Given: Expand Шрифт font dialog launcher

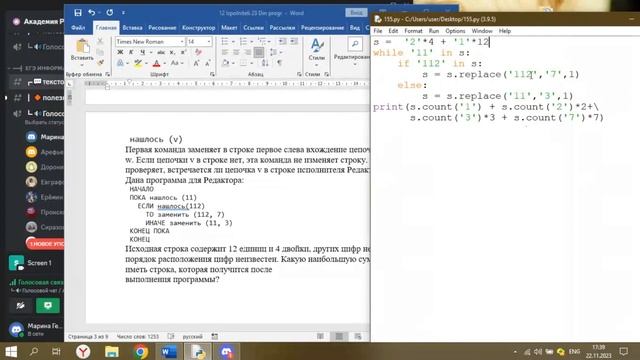Looking at the screenshot, I should (x=212, y=74).
